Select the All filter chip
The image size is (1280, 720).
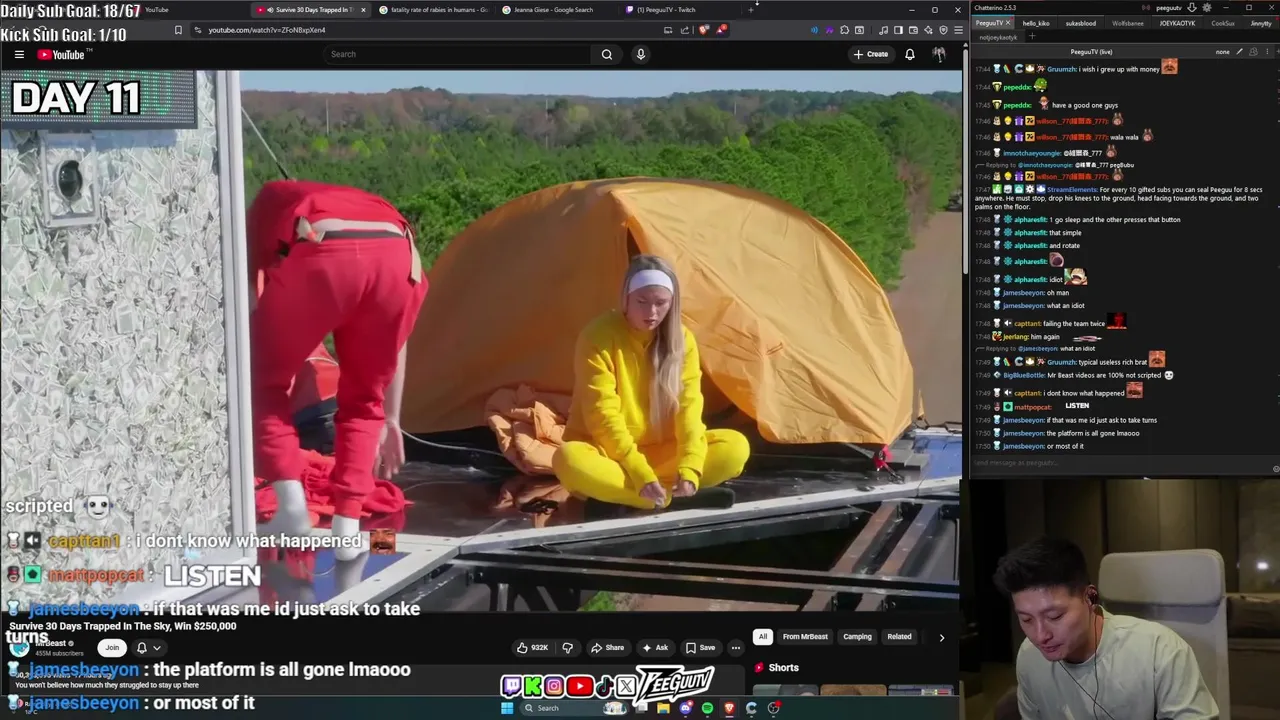(x=763, y=637)
